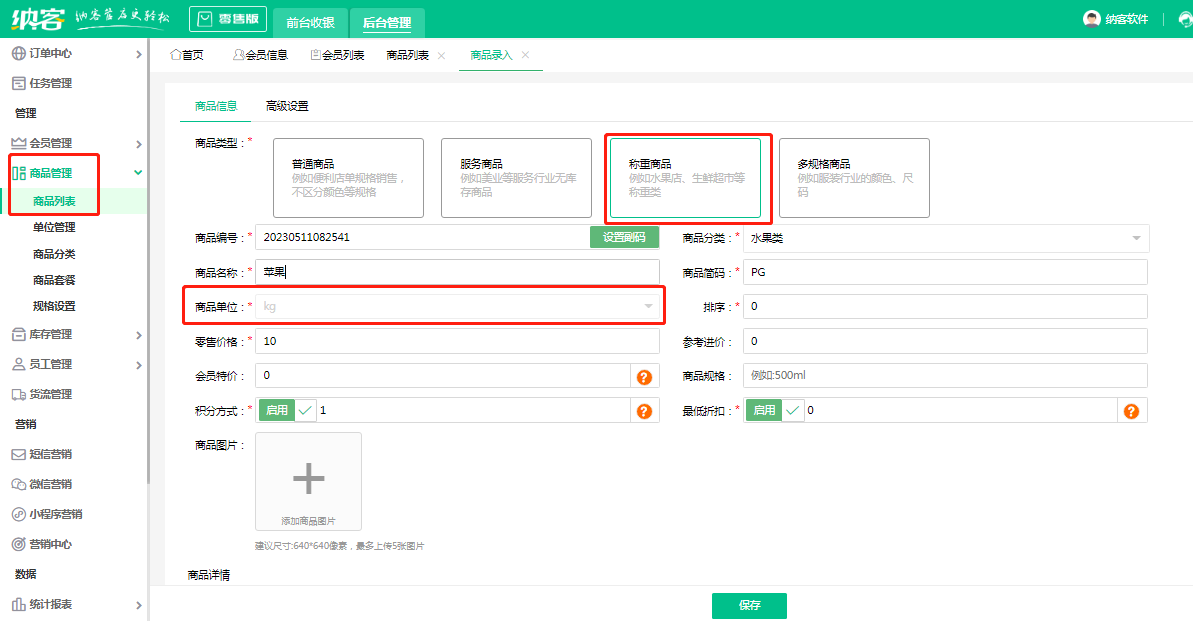Open 短信营销 envelope icon

point(18,454)
